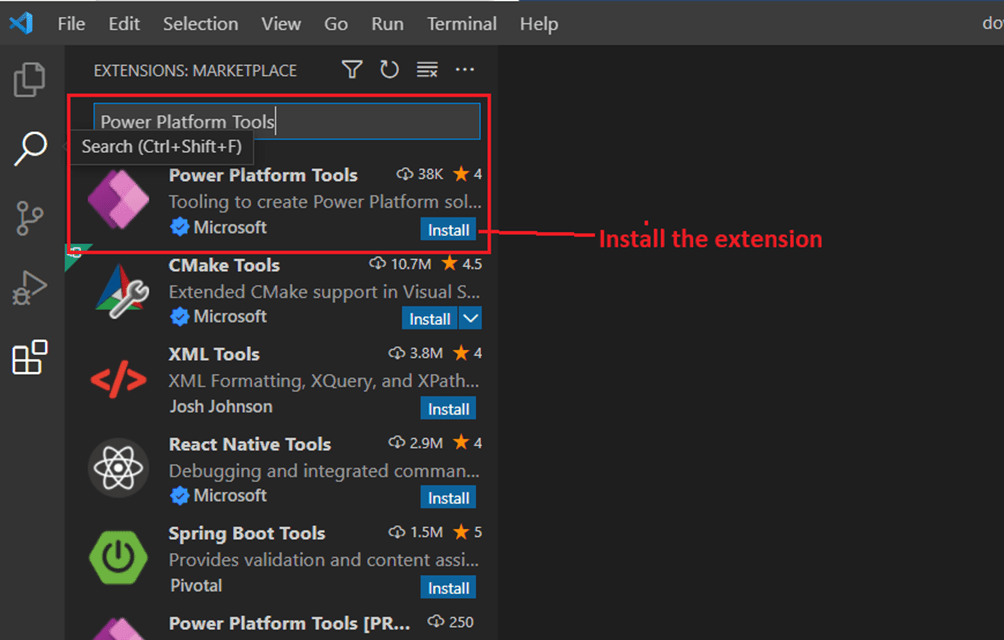Install the XML Tools extension

(x=448, y=408)
